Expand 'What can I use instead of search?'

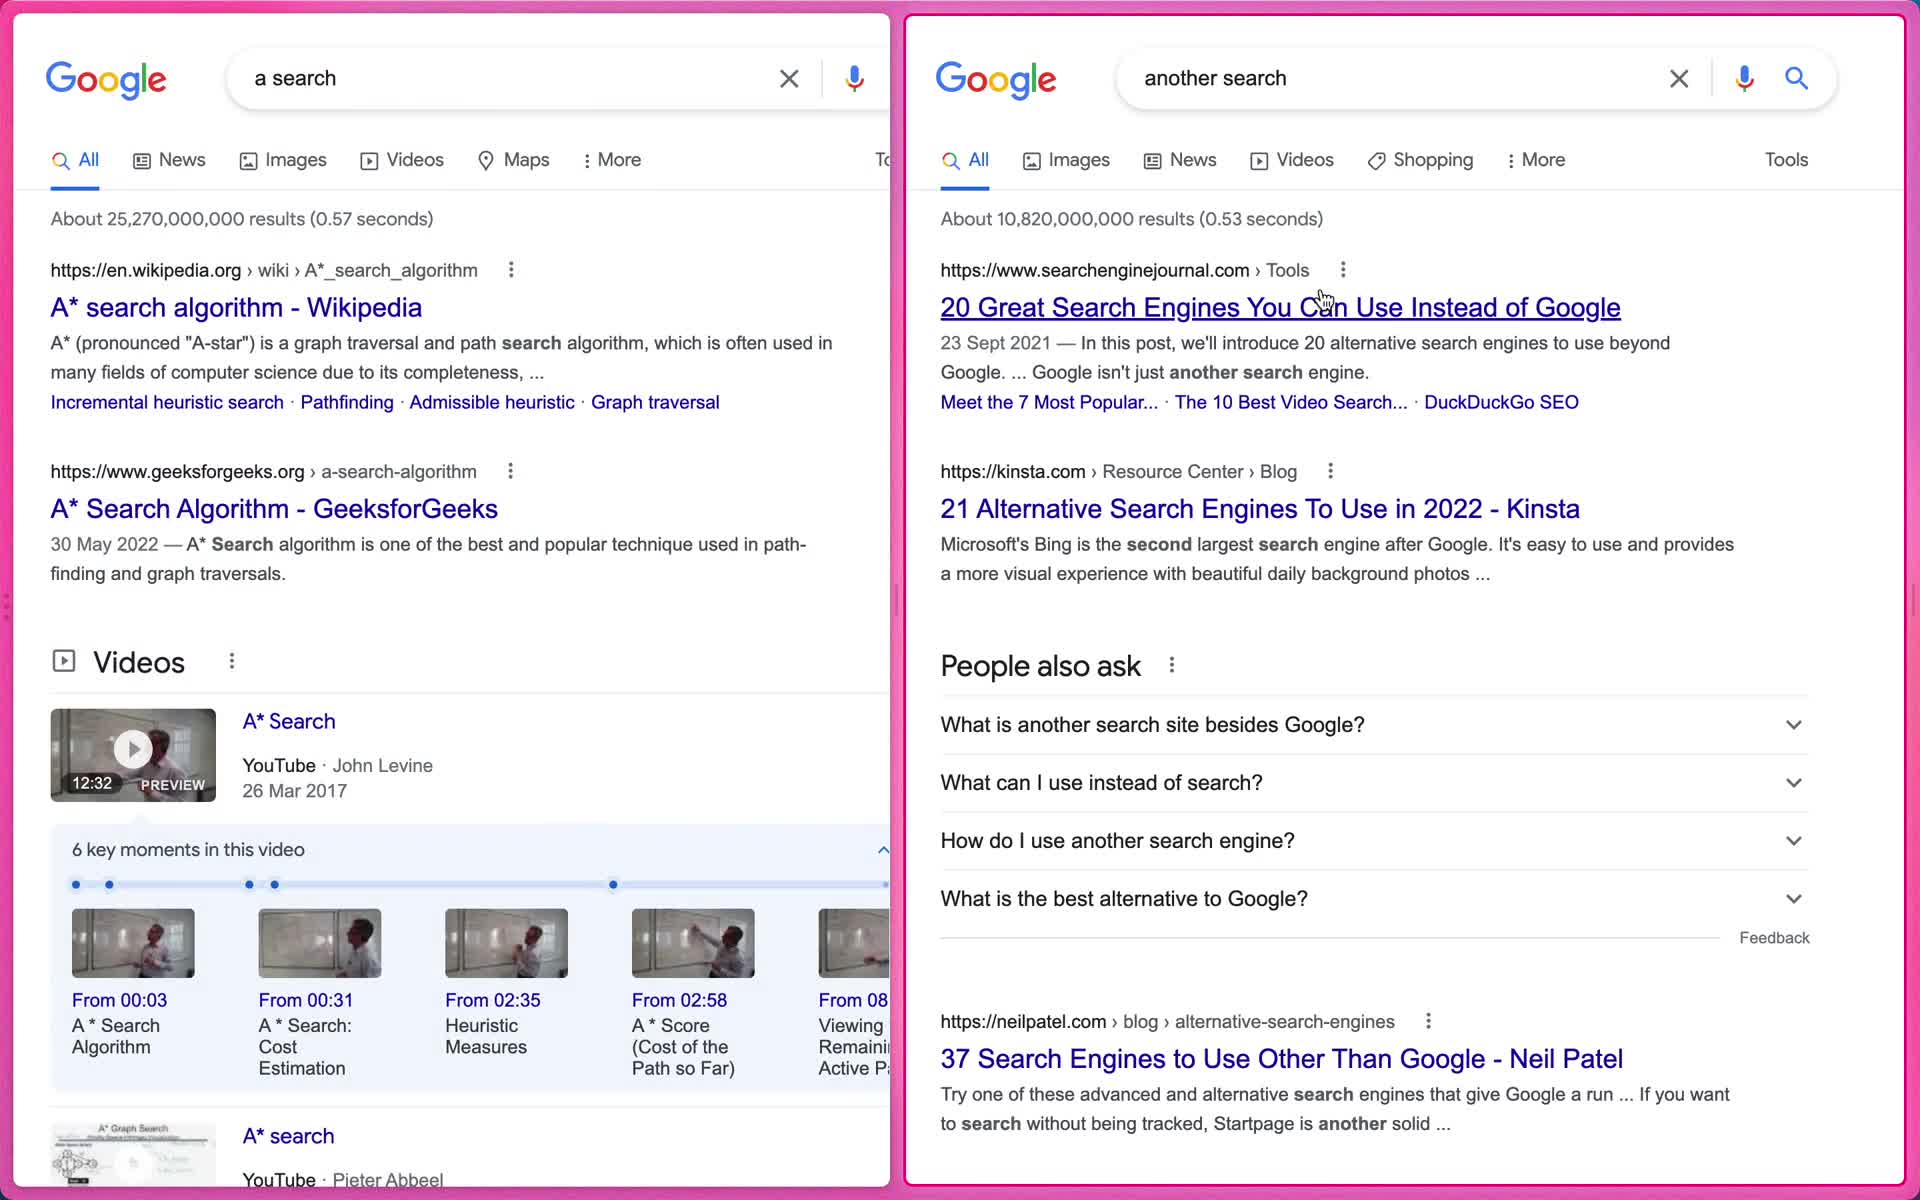coord(1366,781)
